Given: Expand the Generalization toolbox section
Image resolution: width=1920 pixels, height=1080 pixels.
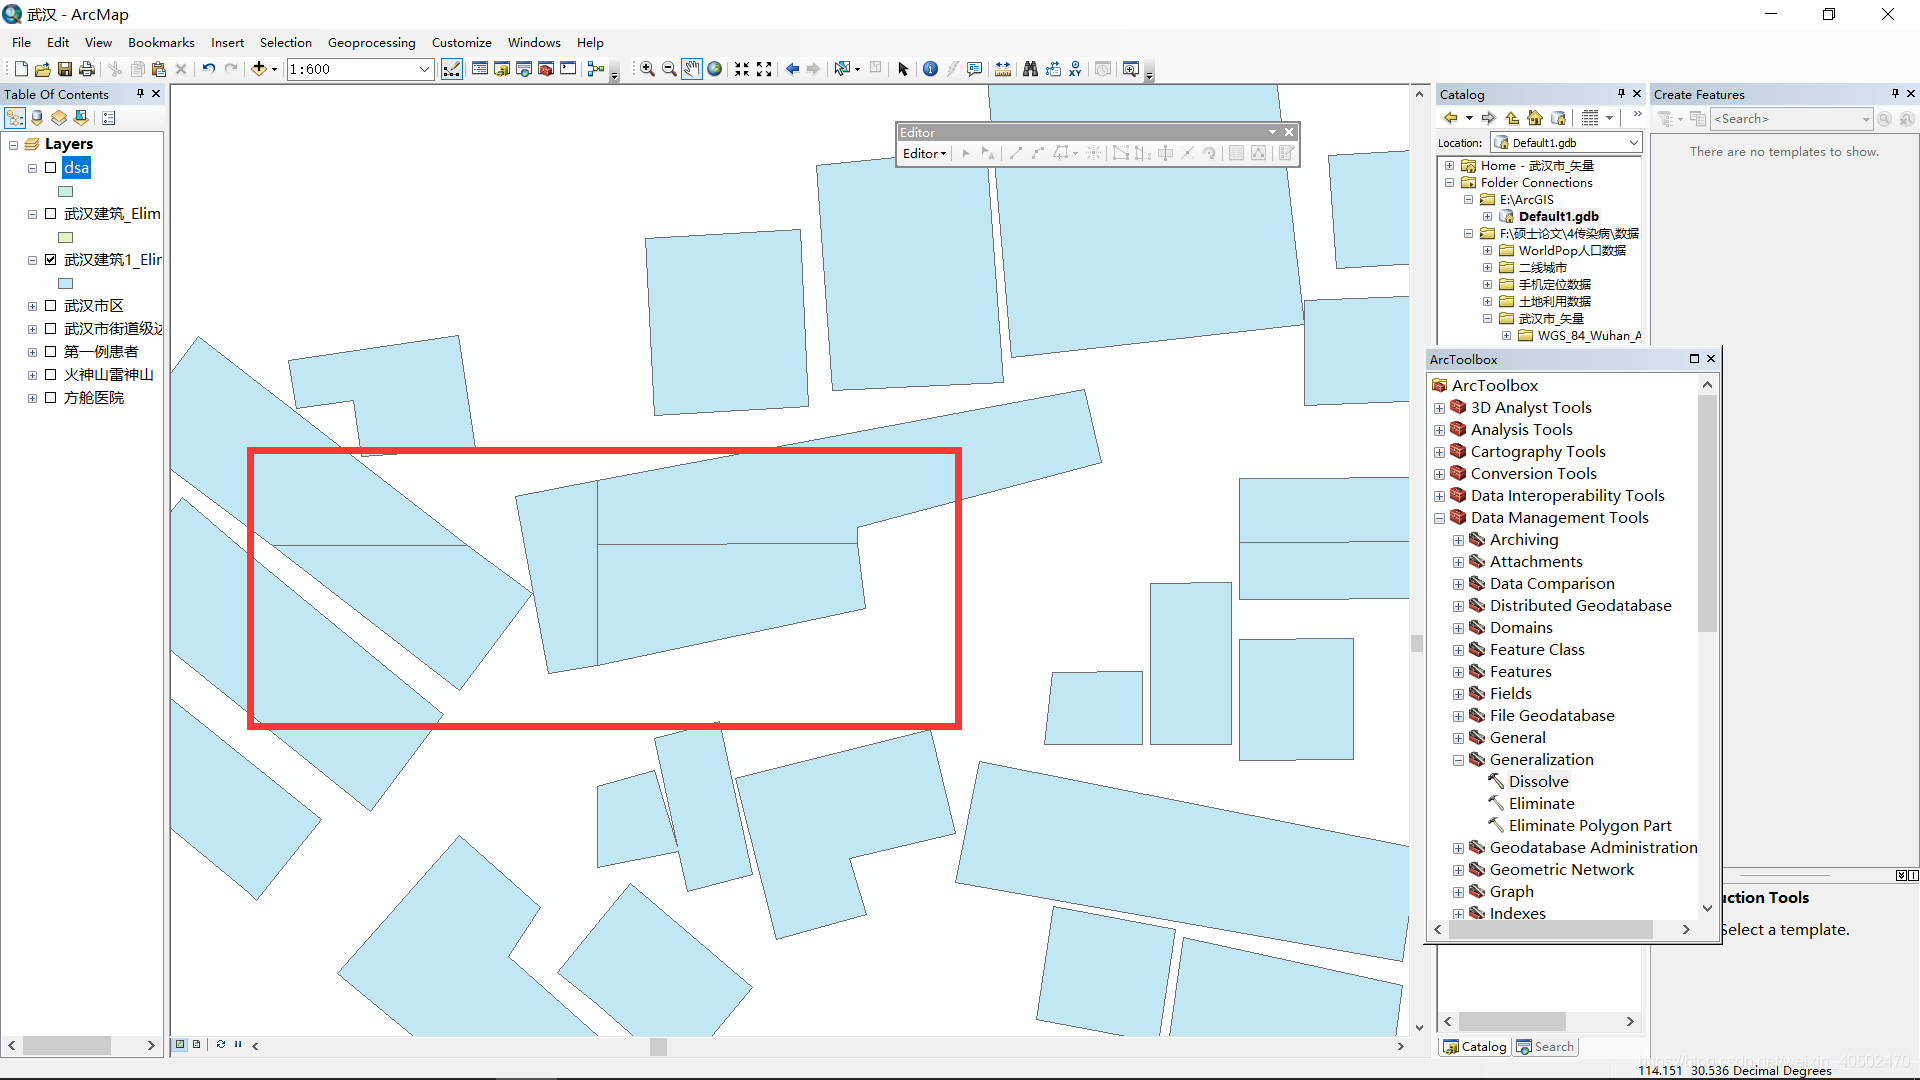Looking at the screenshot, I should click(x=1461, y=760).
